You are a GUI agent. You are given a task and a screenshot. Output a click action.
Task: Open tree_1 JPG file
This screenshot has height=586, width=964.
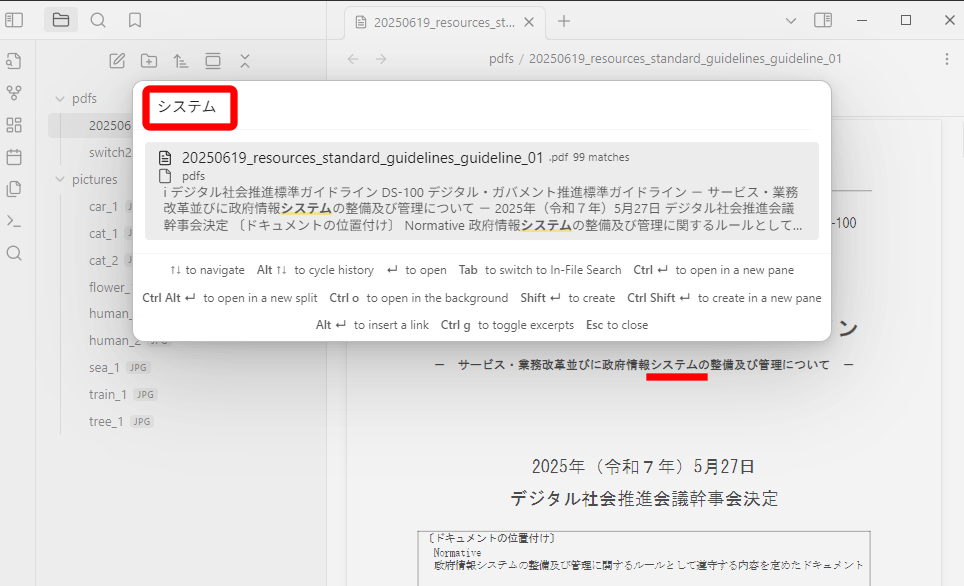(106, 422)
